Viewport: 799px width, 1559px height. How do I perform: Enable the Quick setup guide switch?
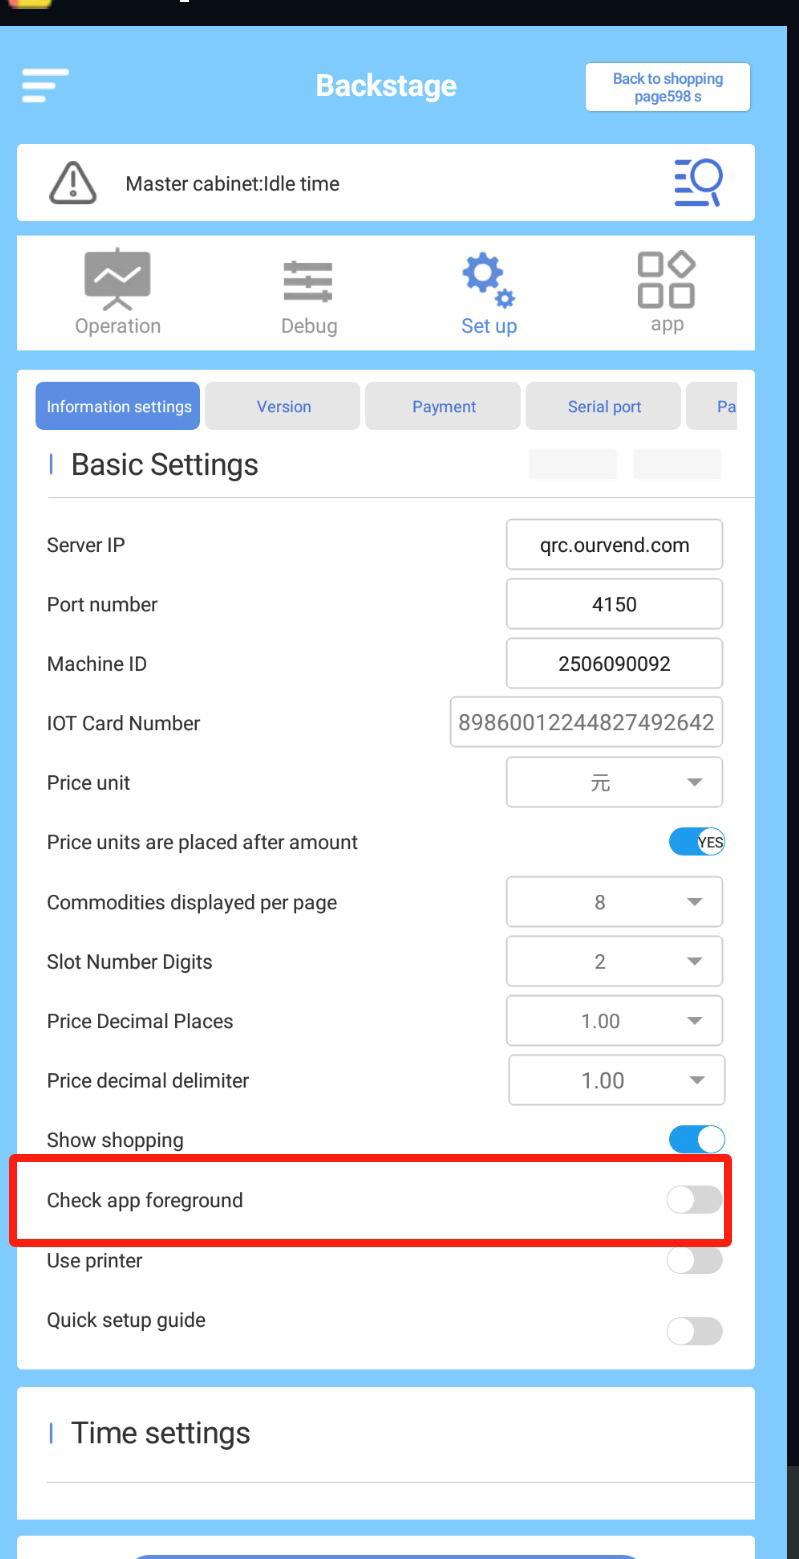coord(694,1331)
